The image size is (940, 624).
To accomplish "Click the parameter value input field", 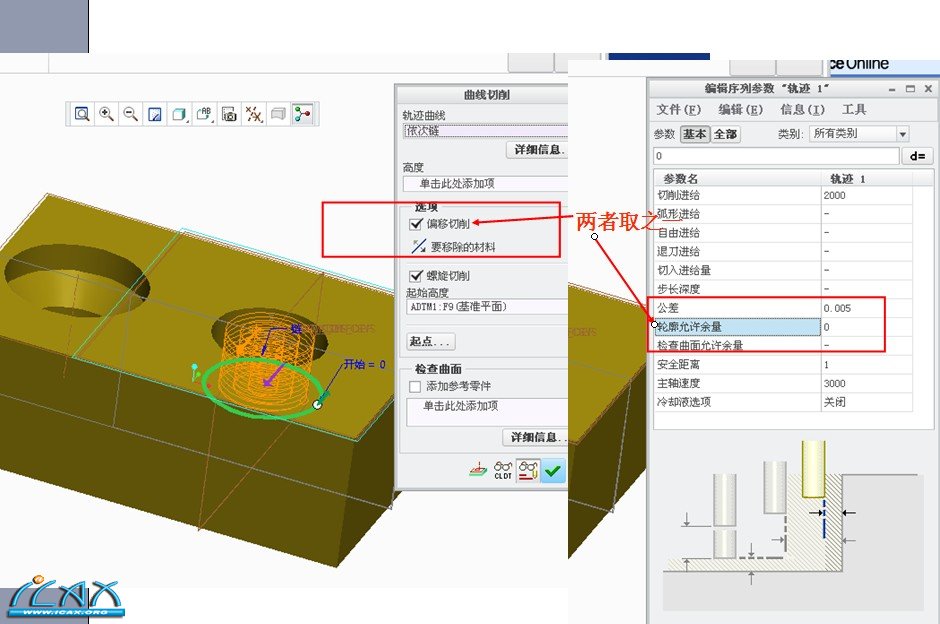I will click(776, 156).
